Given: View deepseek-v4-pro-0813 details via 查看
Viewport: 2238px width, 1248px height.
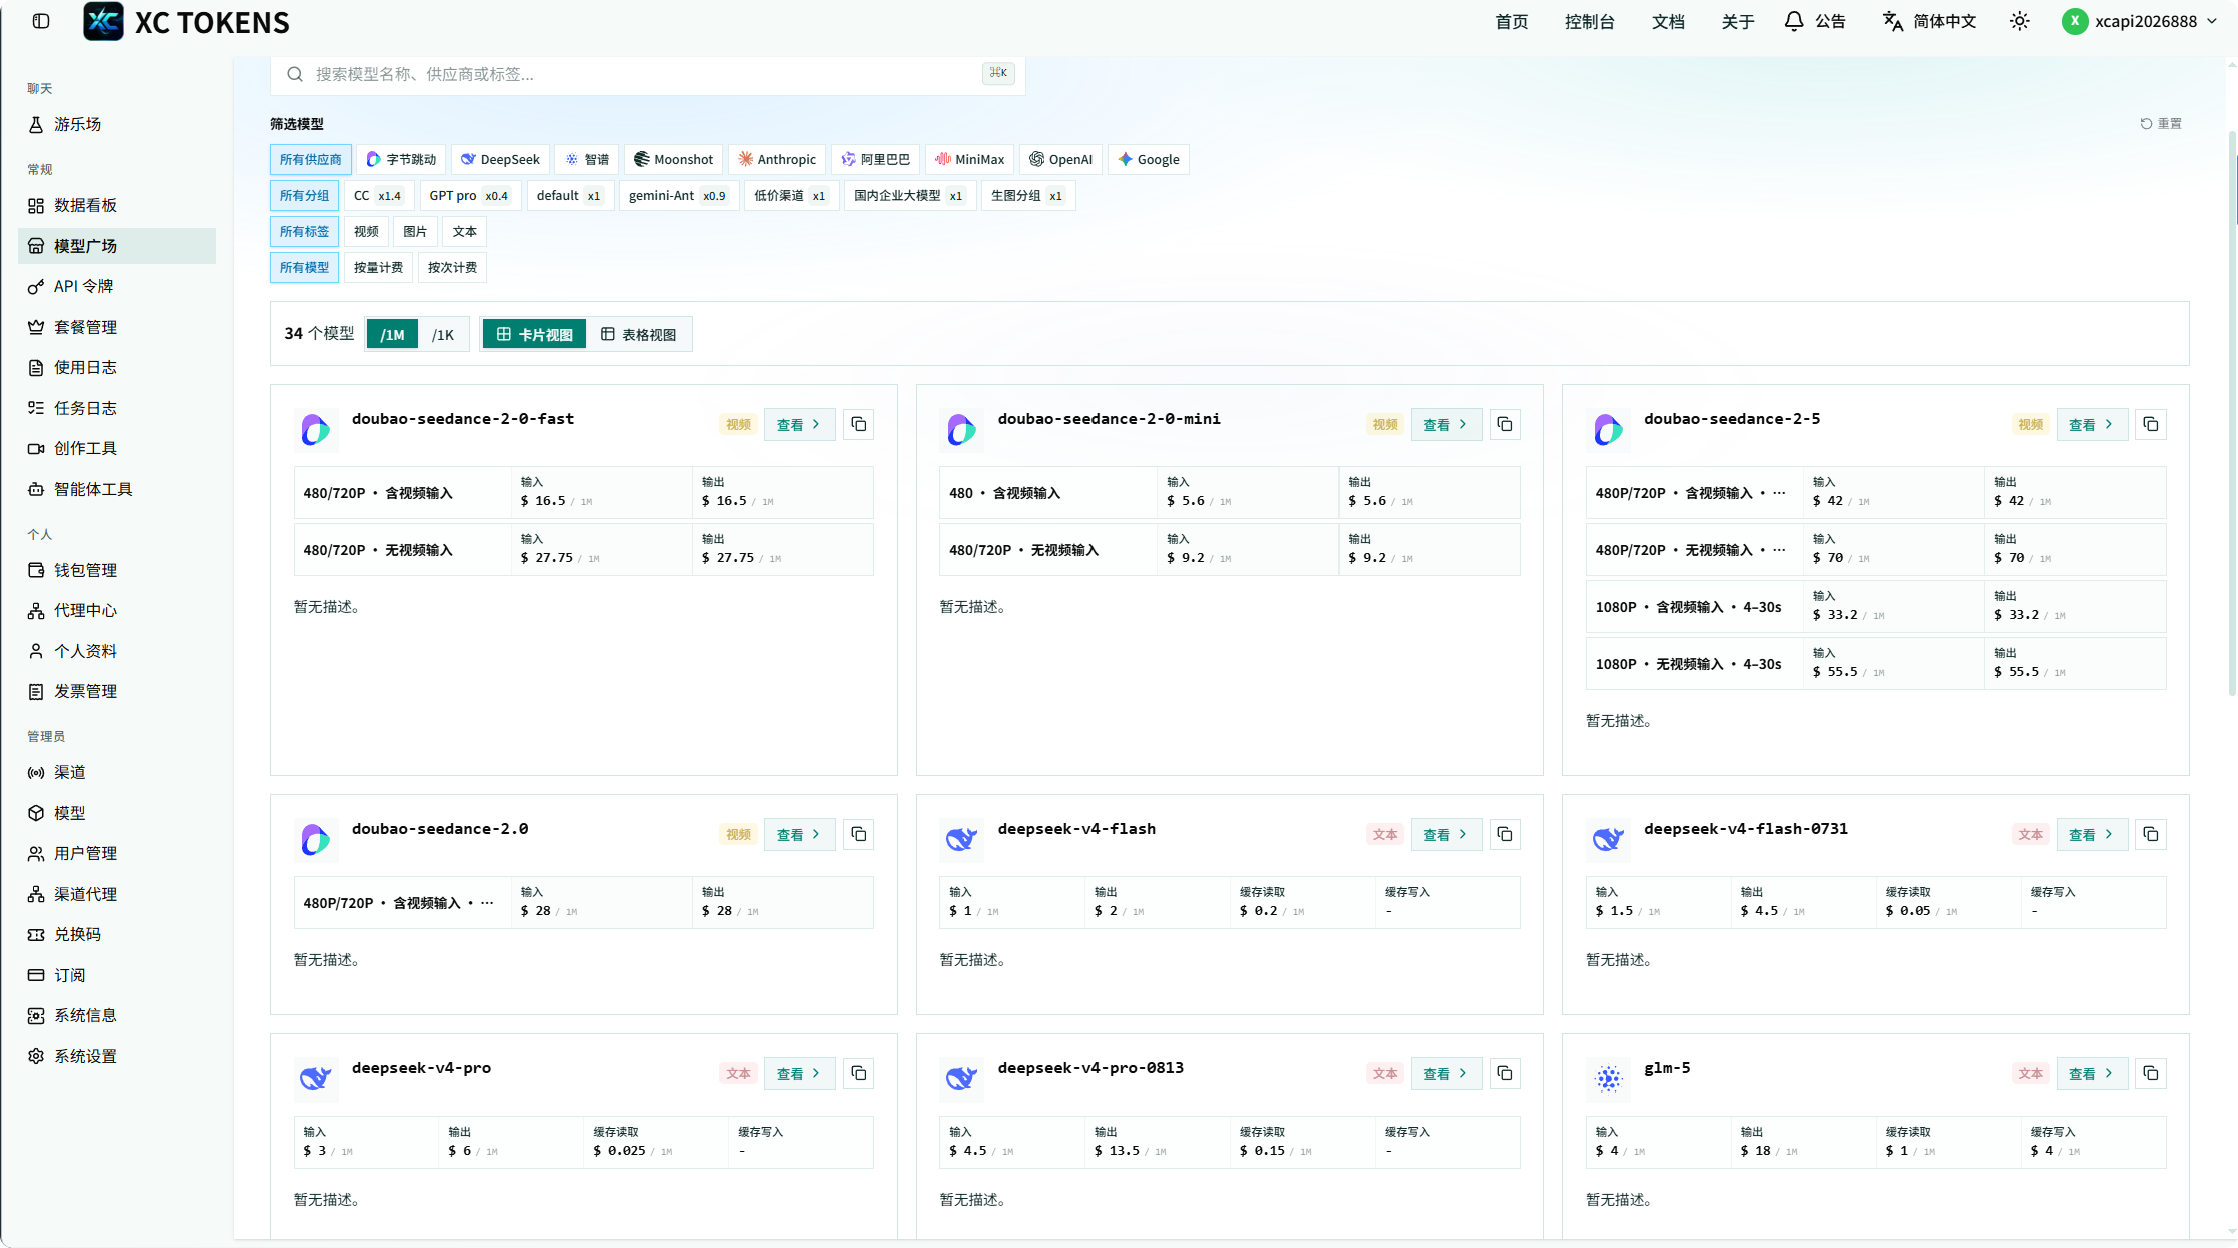Looking at the screenshot, I should (1445, 1073).
